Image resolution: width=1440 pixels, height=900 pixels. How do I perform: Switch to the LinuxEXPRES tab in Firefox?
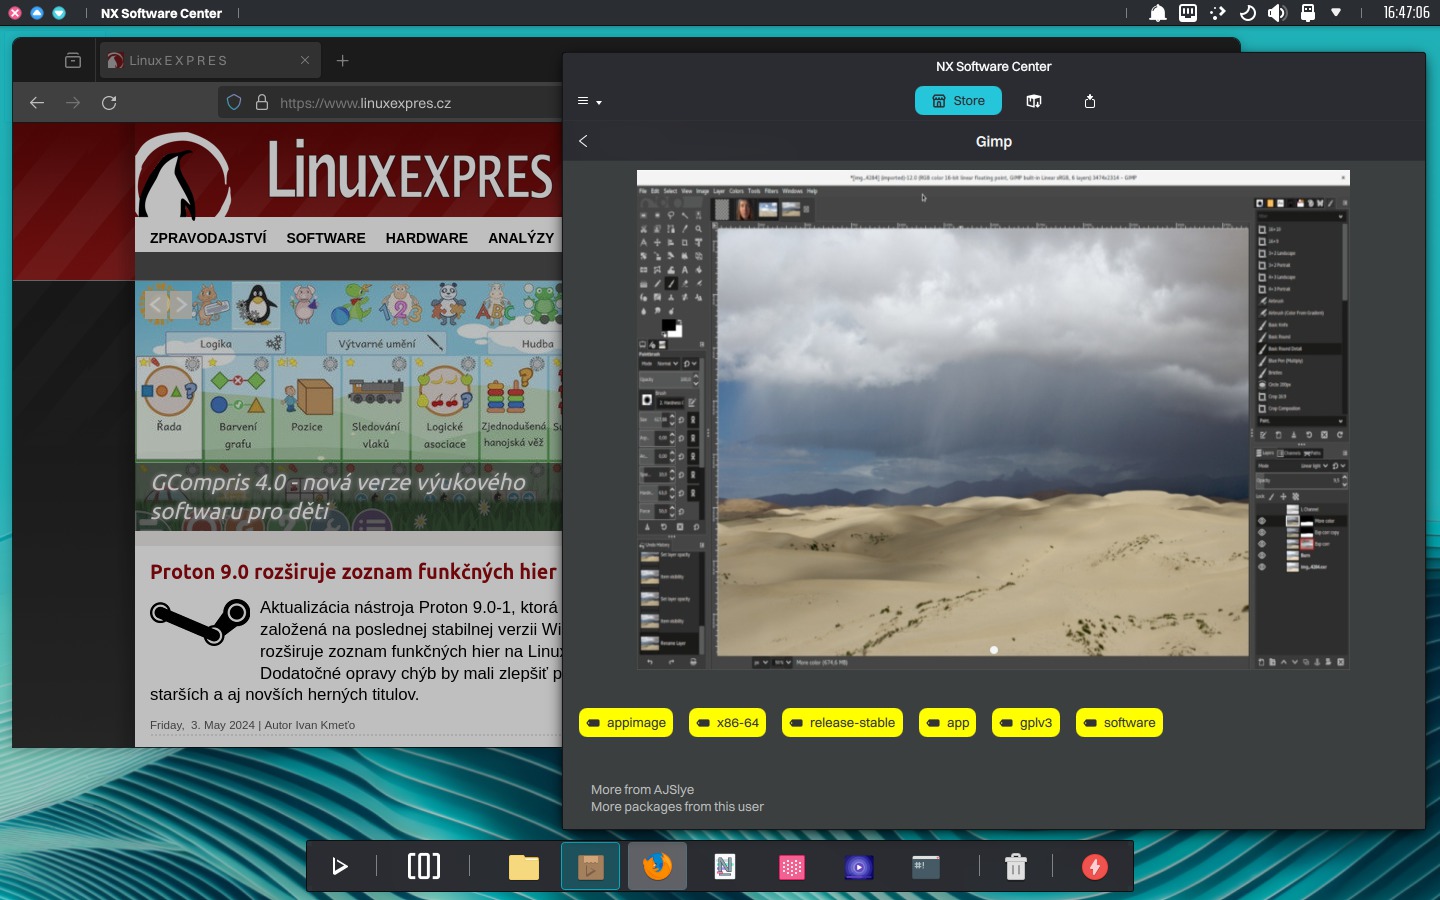point(209,61)
